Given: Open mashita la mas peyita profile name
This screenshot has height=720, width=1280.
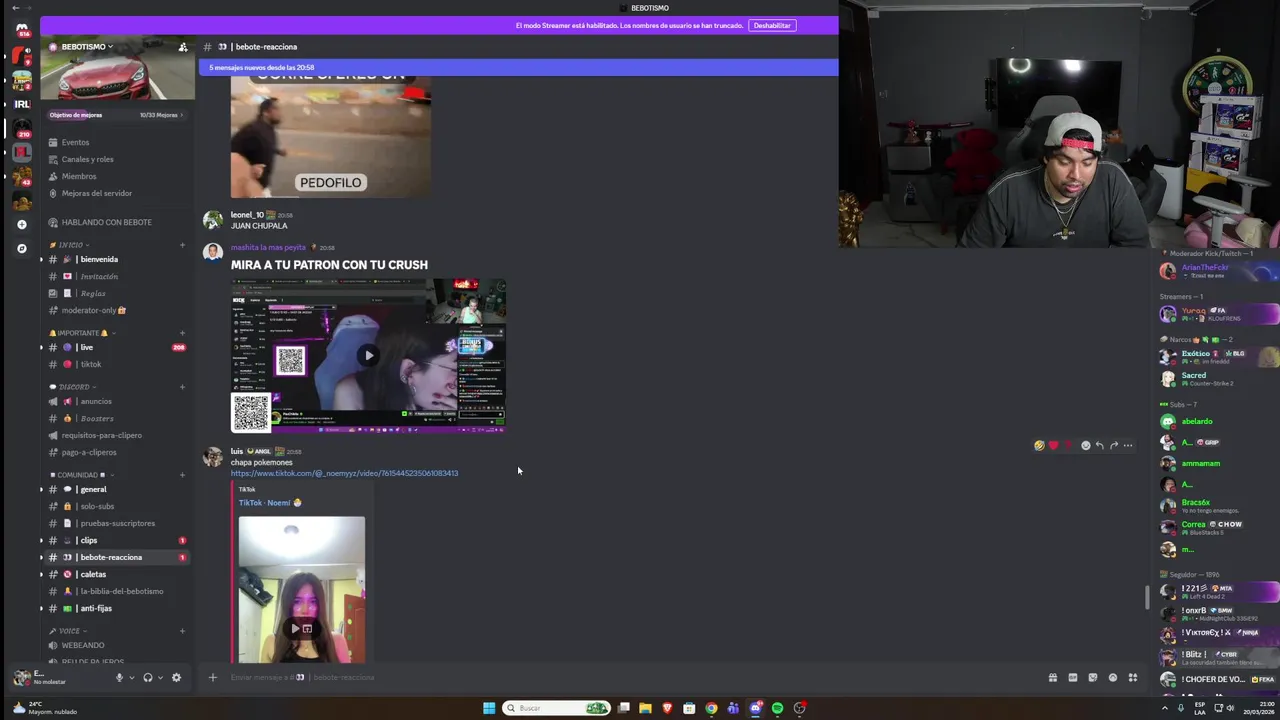Looking at the screenshot, I should pos(268,247).
